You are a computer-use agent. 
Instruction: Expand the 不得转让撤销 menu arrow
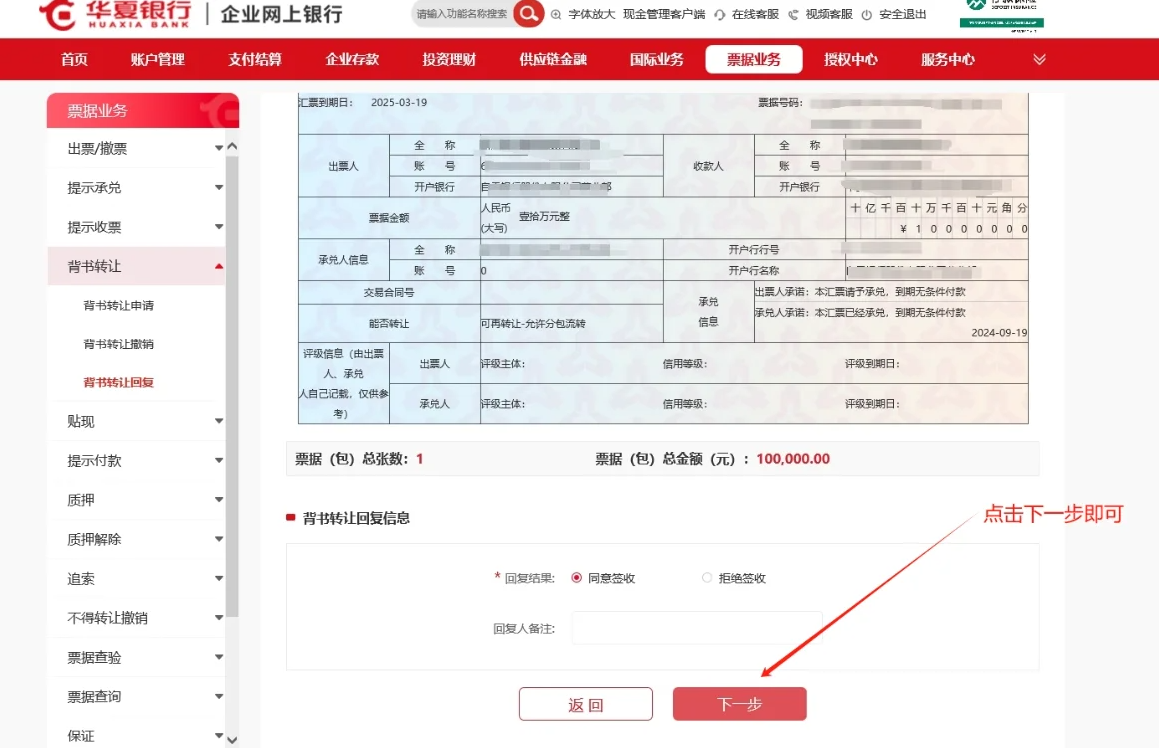[219, 618]
